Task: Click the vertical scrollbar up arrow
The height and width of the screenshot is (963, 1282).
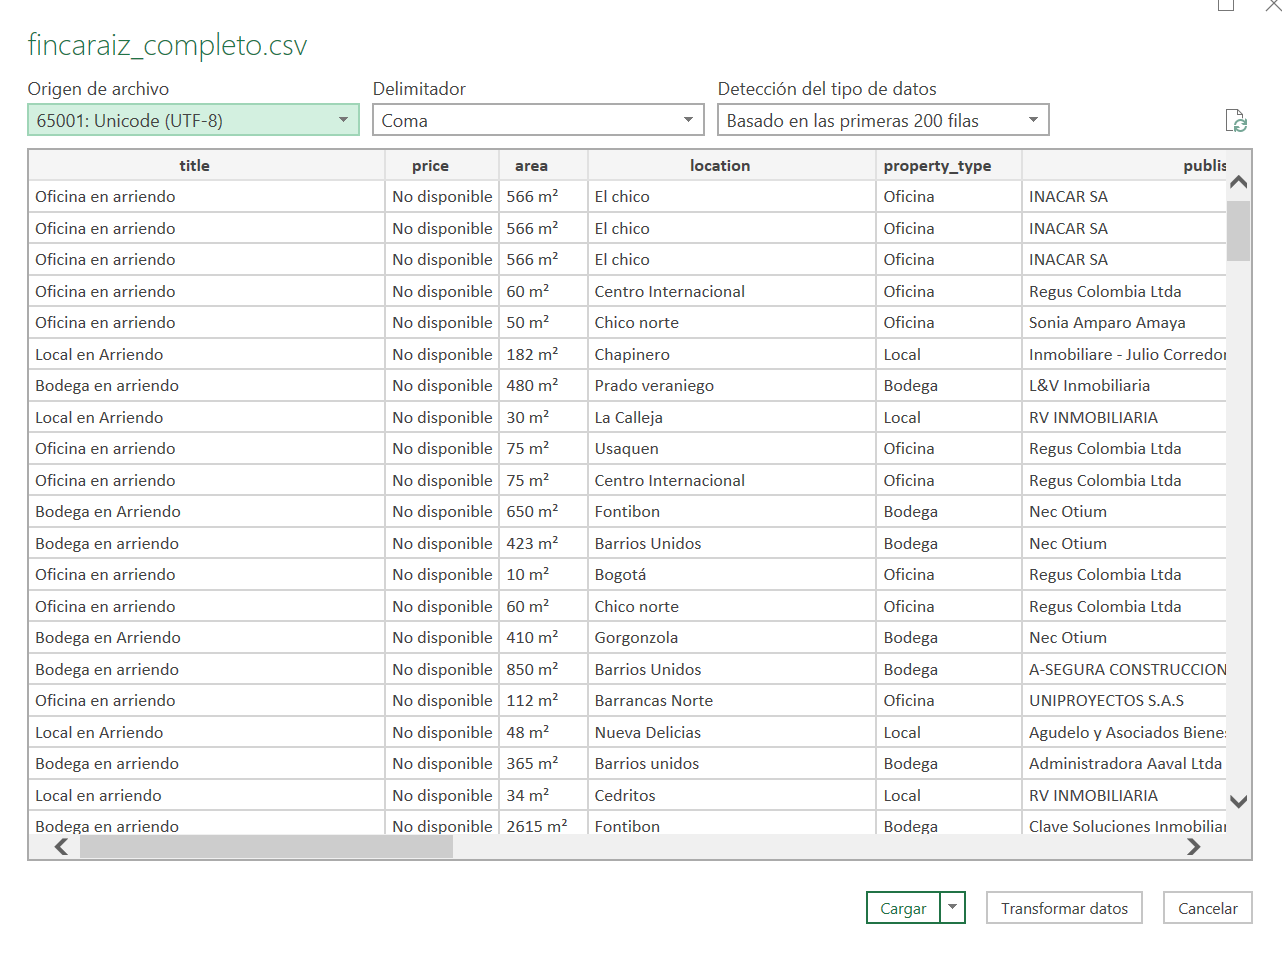Action: coord(1238,182)
